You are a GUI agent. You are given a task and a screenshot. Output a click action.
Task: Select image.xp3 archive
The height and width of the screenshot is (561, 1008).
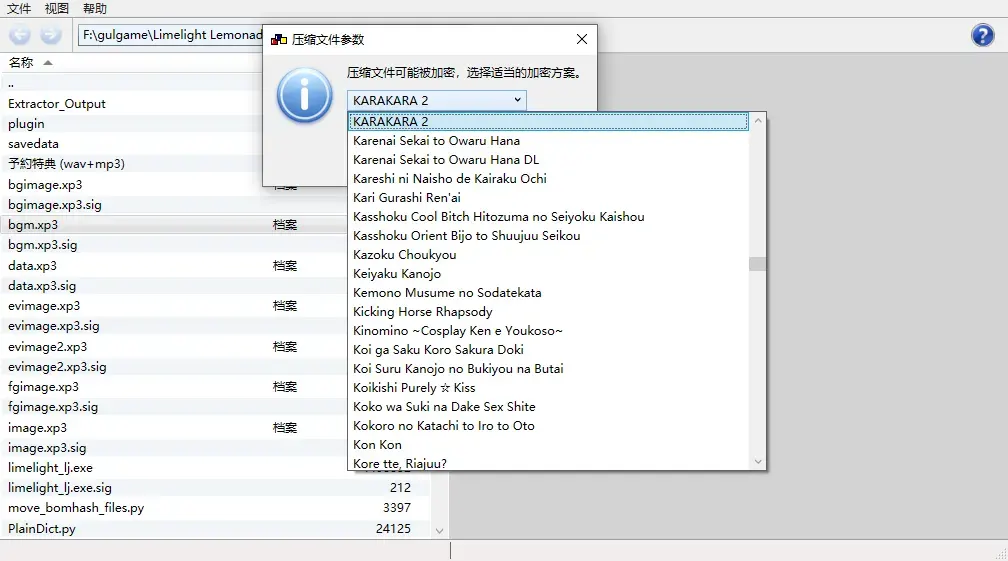(37, 427)
